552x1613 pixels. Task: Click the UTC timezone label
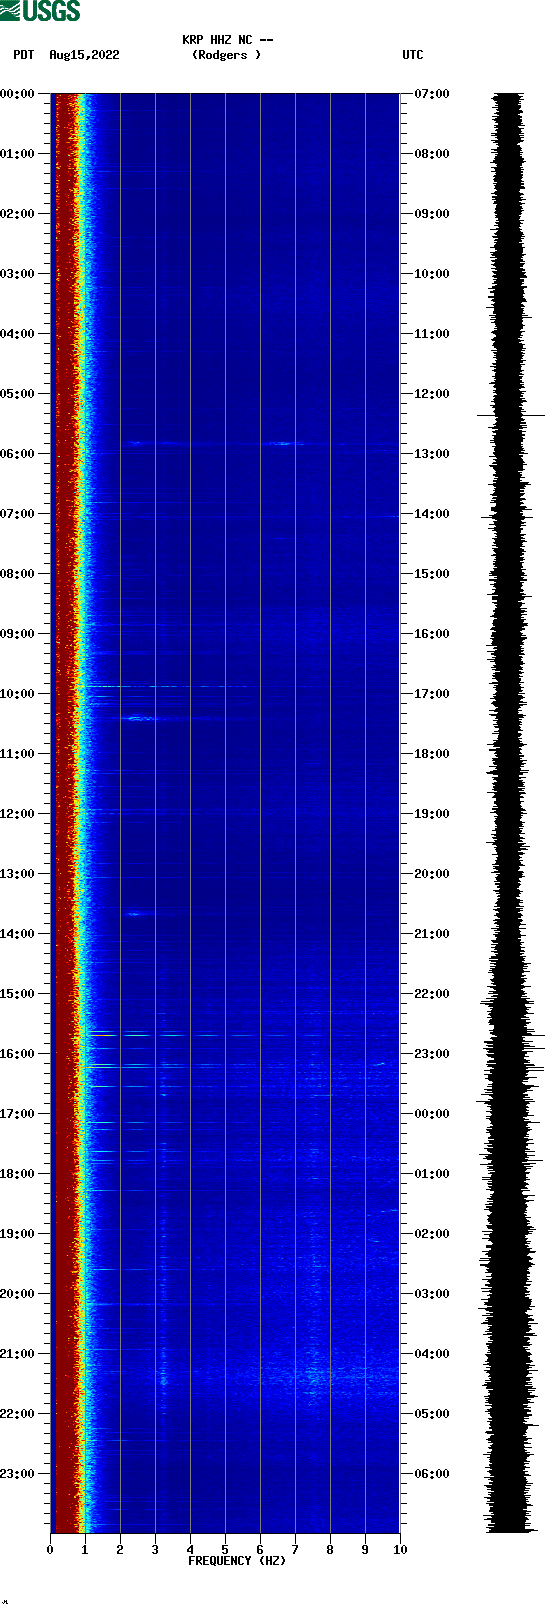tap(413, 55)
